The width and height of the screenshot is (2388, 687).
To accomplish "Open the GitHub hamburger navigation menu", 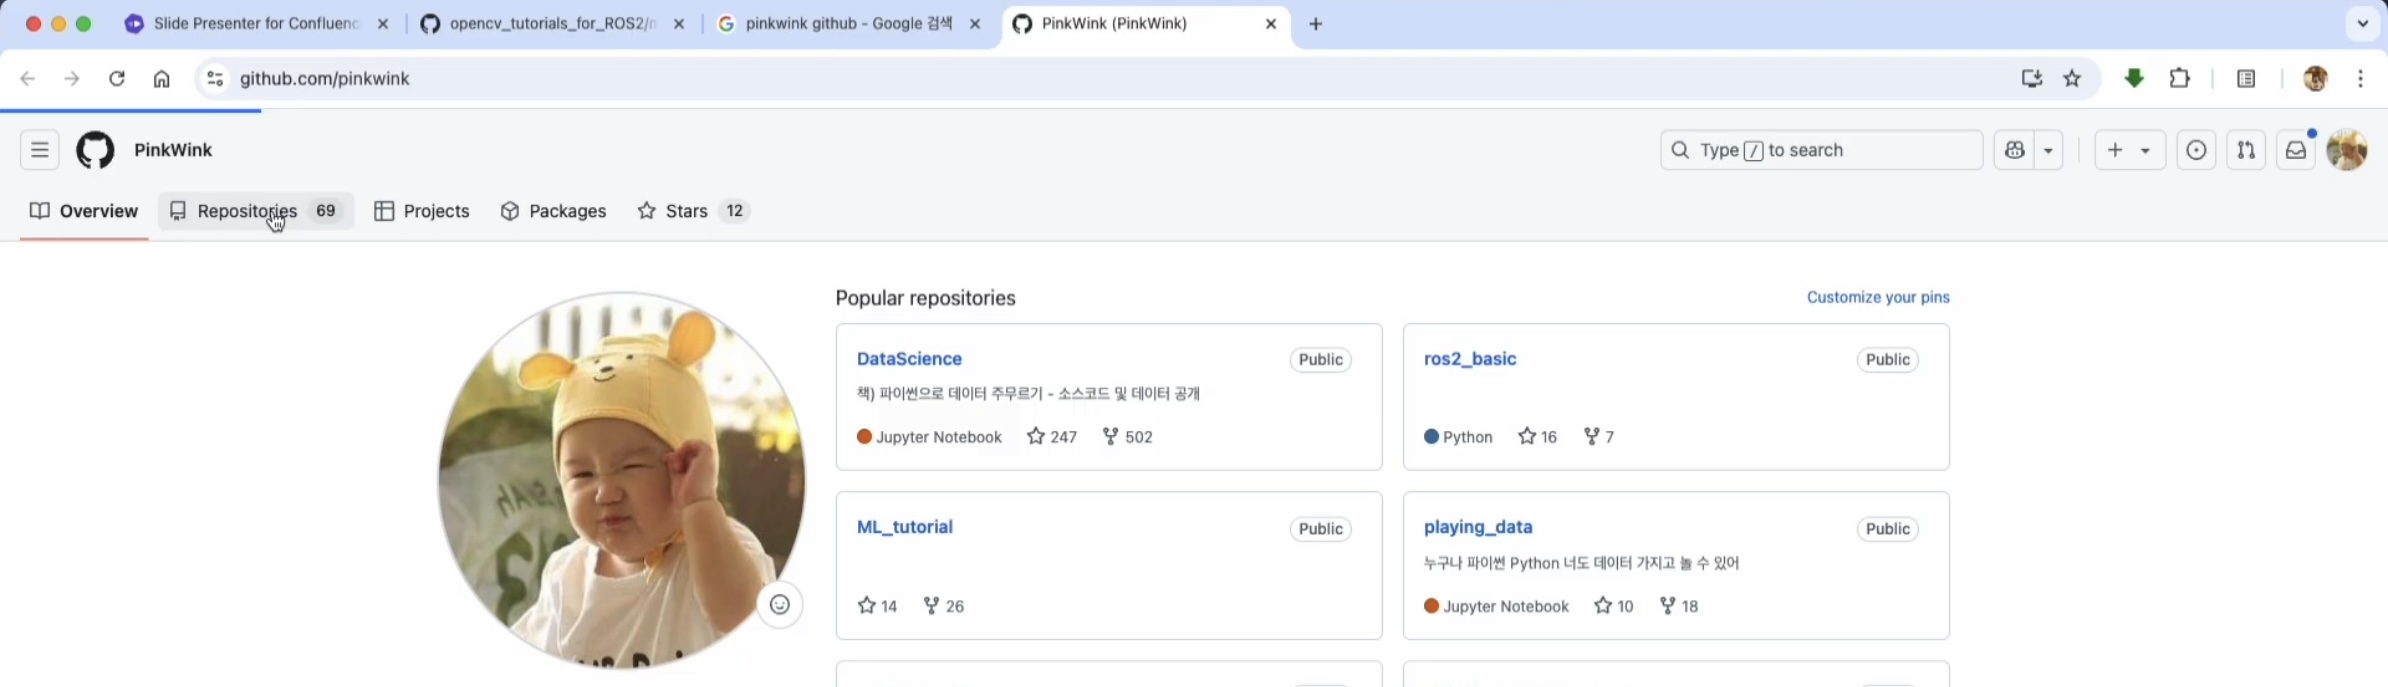I will pos(40,150).
